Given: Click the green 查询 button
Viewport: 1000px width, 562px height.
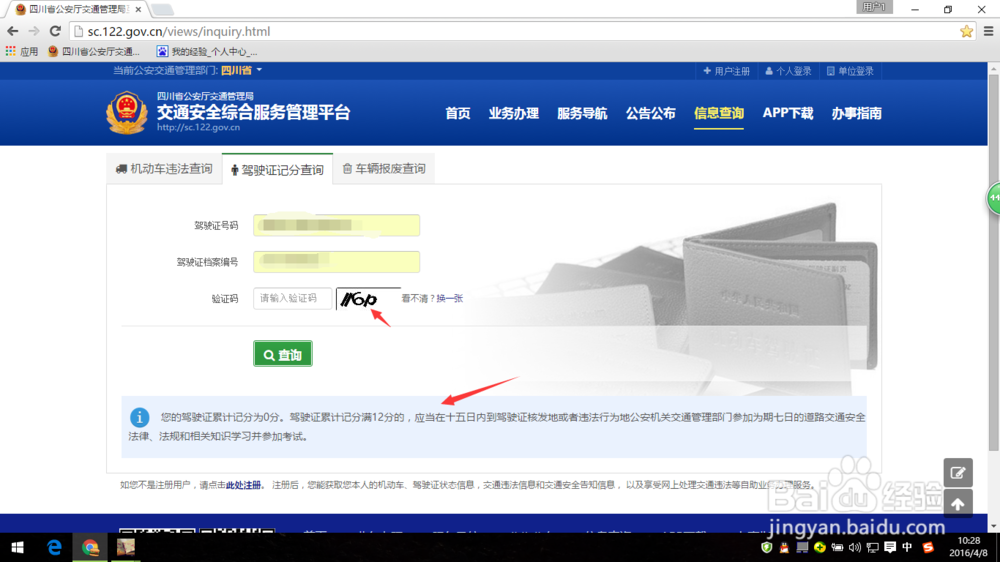Looking at the screenshot, I should (x=283, y=354).
